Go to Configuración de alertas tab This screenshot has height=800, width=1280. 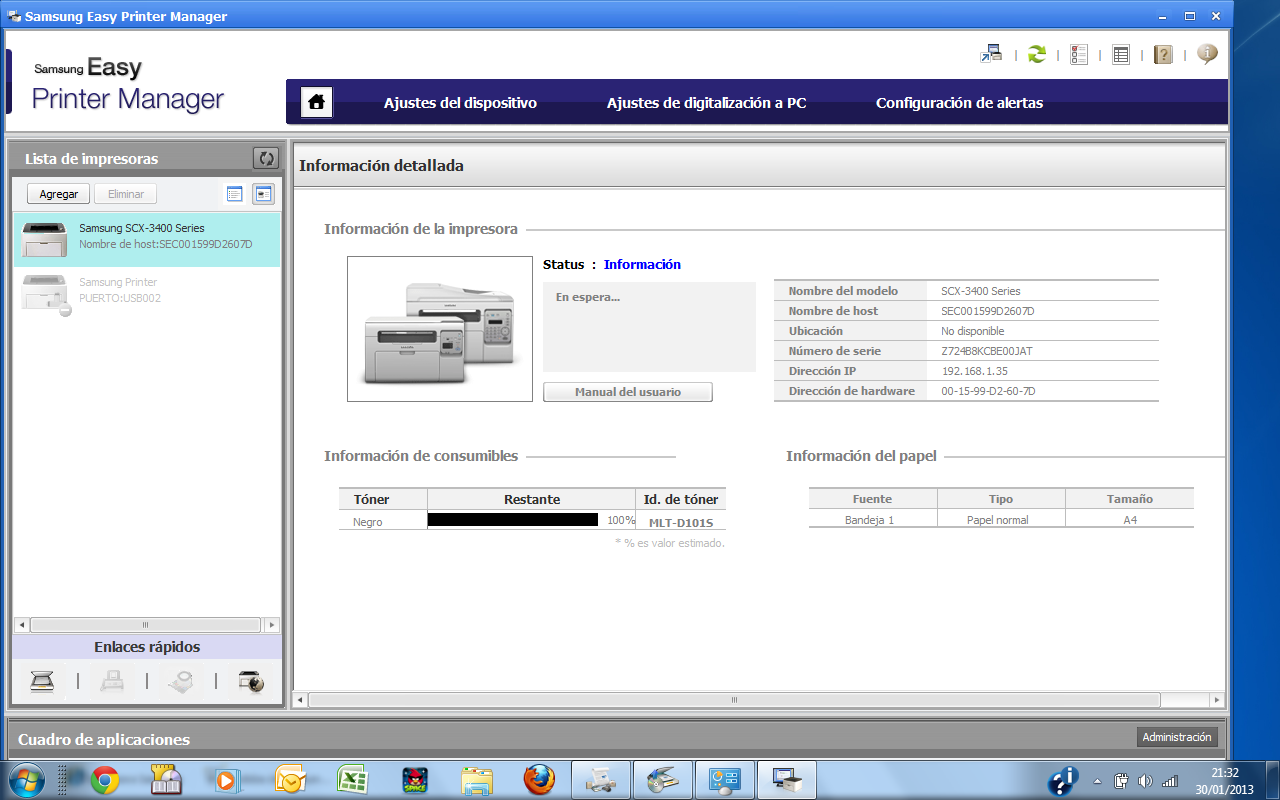tap(959, 103)
